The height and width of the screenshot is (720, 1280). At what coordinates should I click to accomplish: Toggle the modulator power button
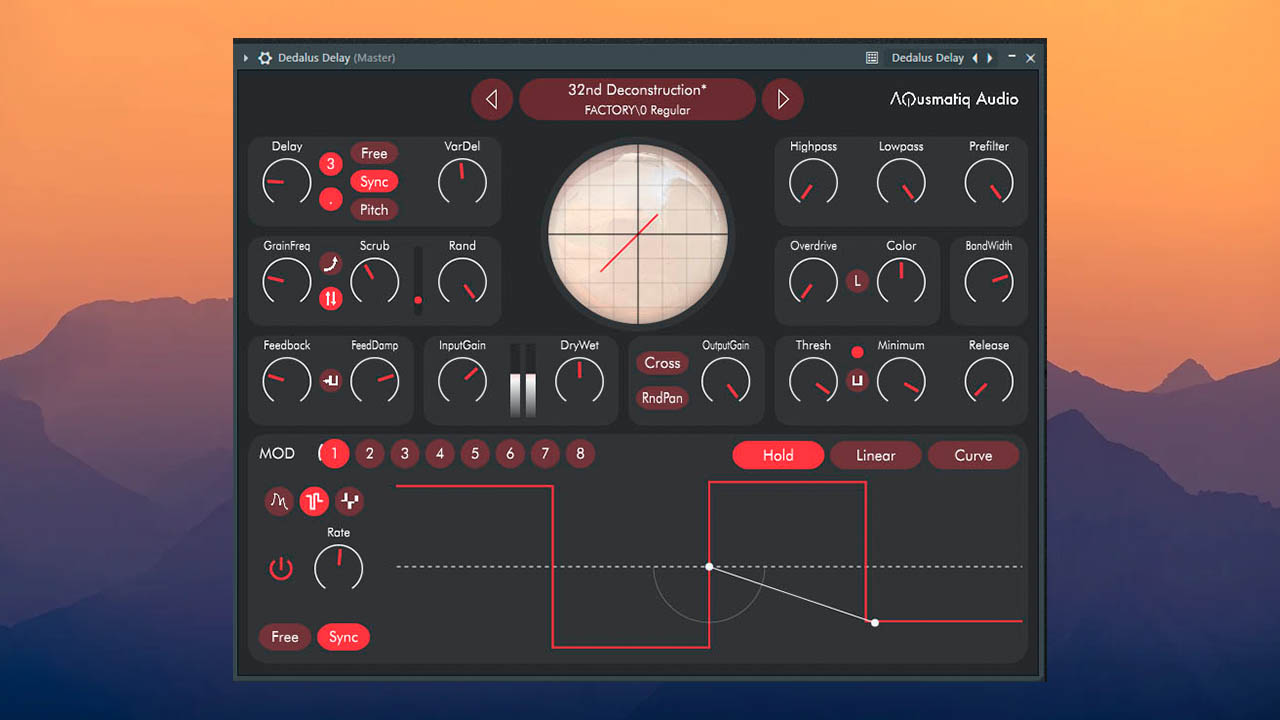(x=281, y=568)
